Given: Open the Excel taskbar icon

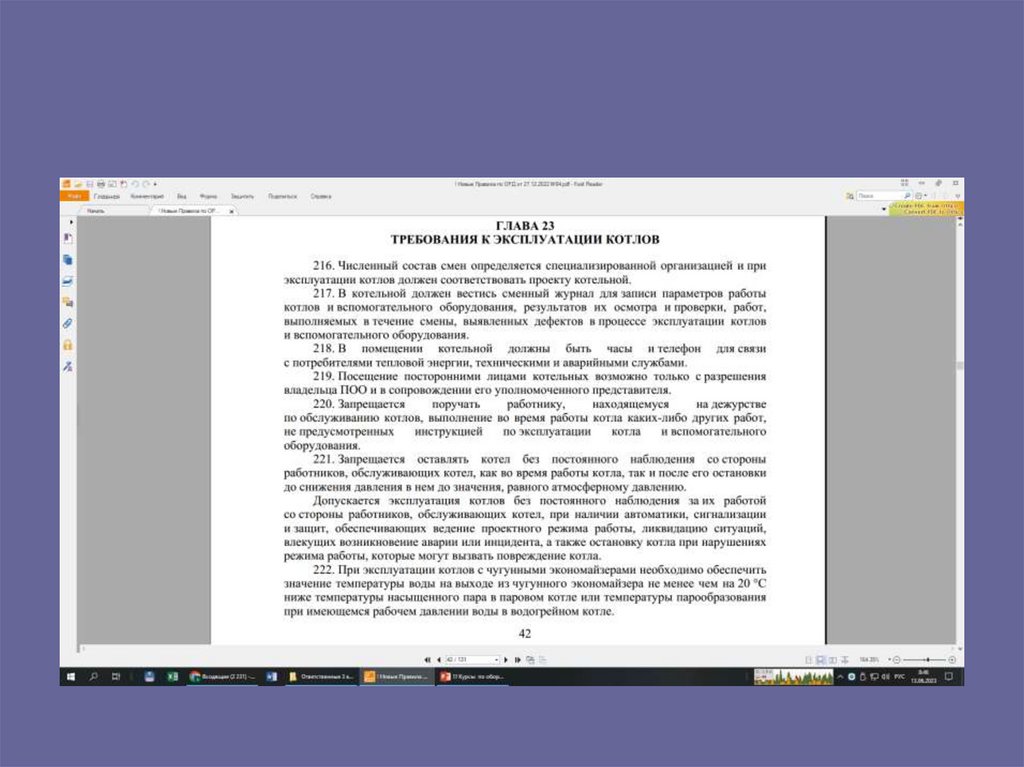Looking at the screenshot, I should pos(172,676).
